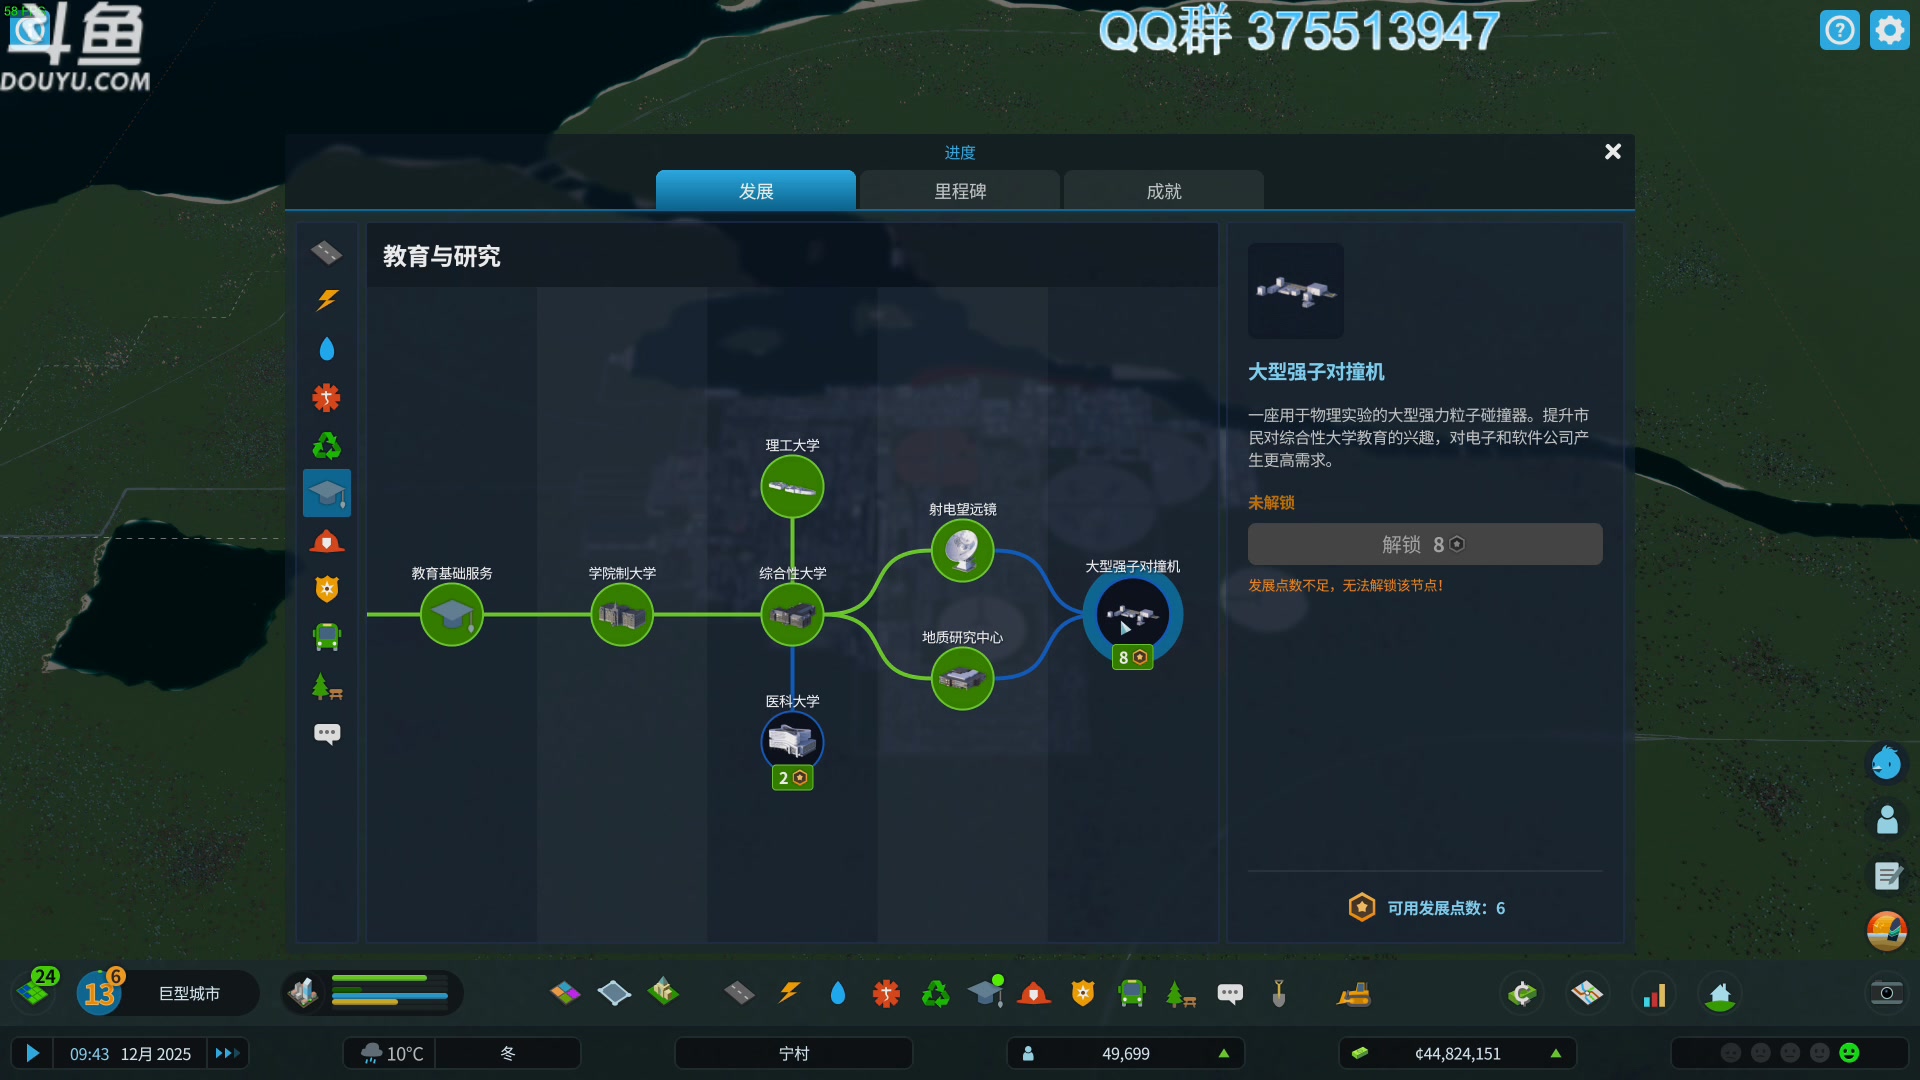Select the Medical University node
Screen dimensions: 1920x1080
pos(792,742)
